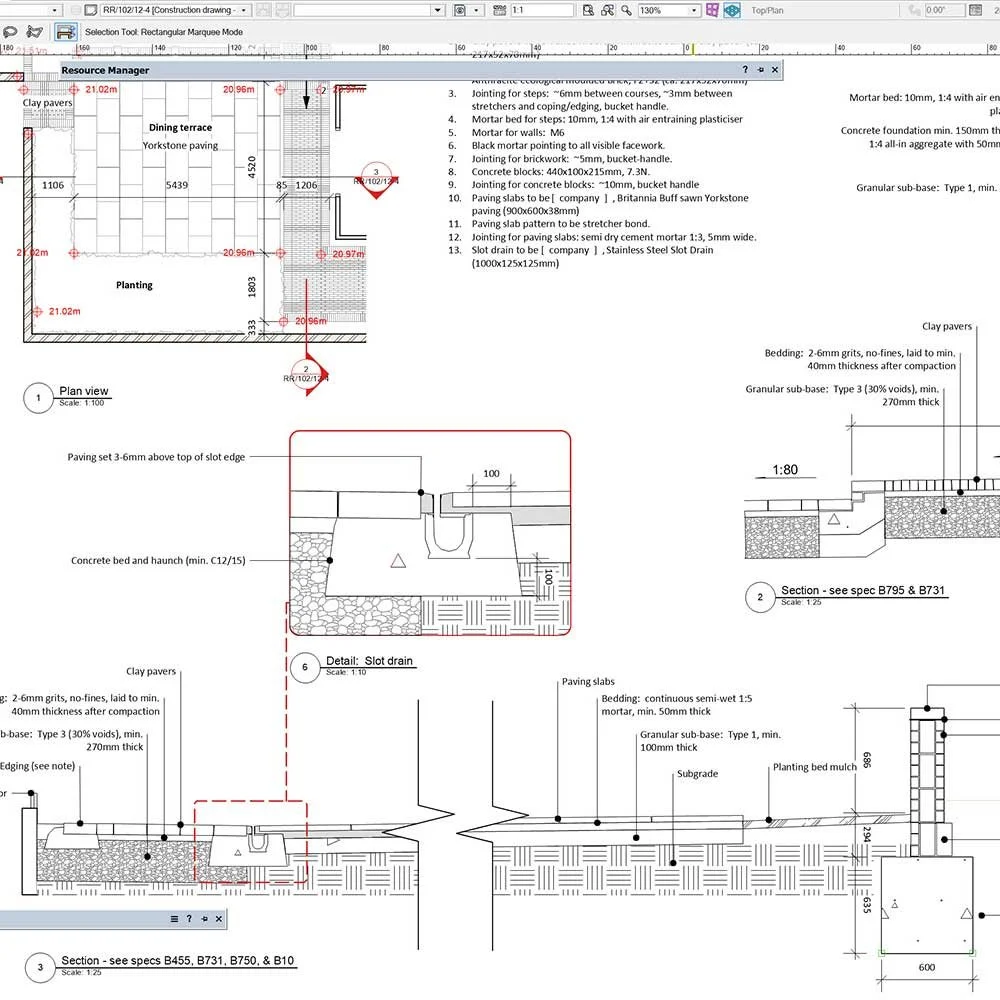Select Polygonal Marquee Mode icon
Screen dimensions: 1000x1000
point(34,31)
